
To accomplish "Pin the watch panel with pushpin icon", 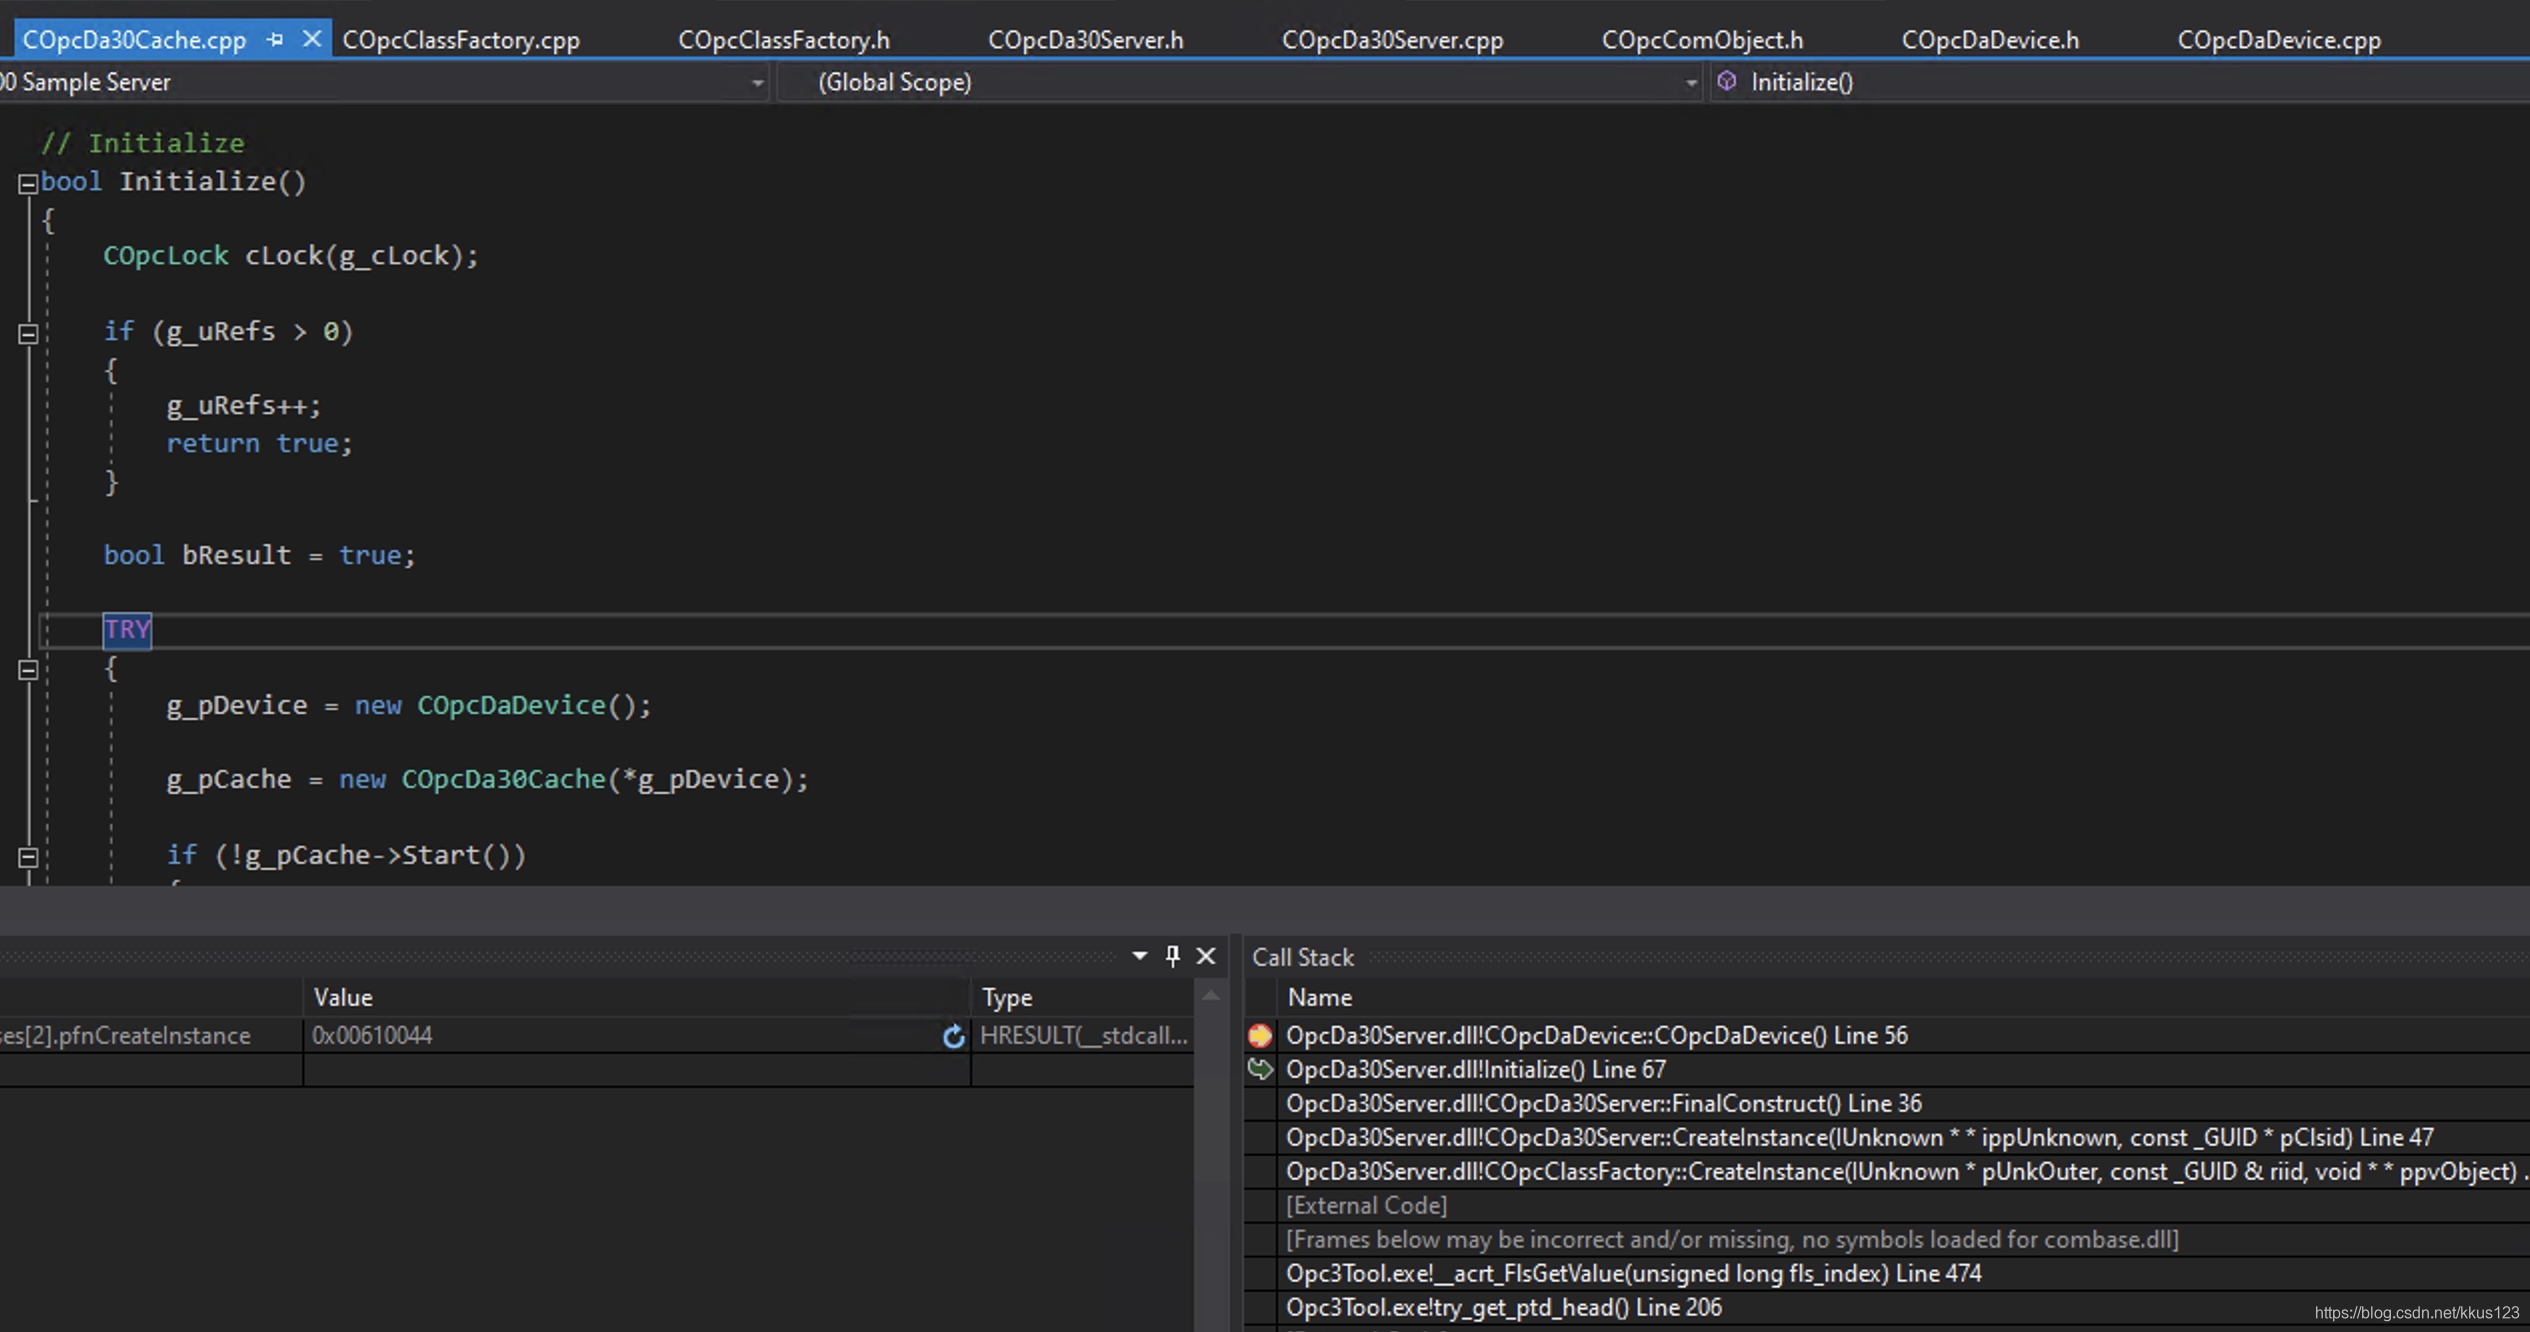I will [1172, 956].
